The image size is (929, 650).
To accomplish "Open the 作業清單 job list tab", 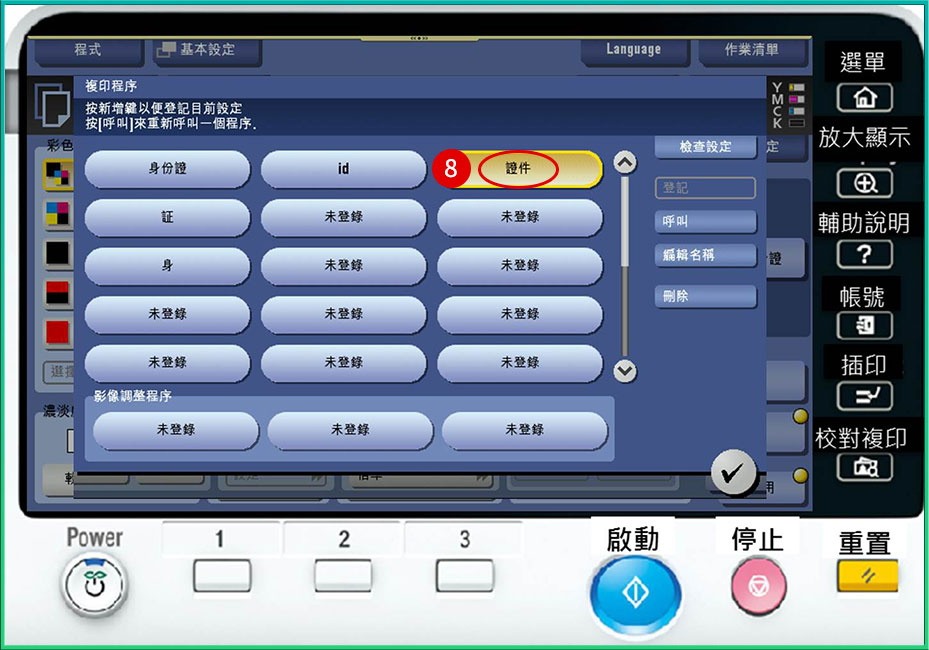I will (x=751, y=49).
